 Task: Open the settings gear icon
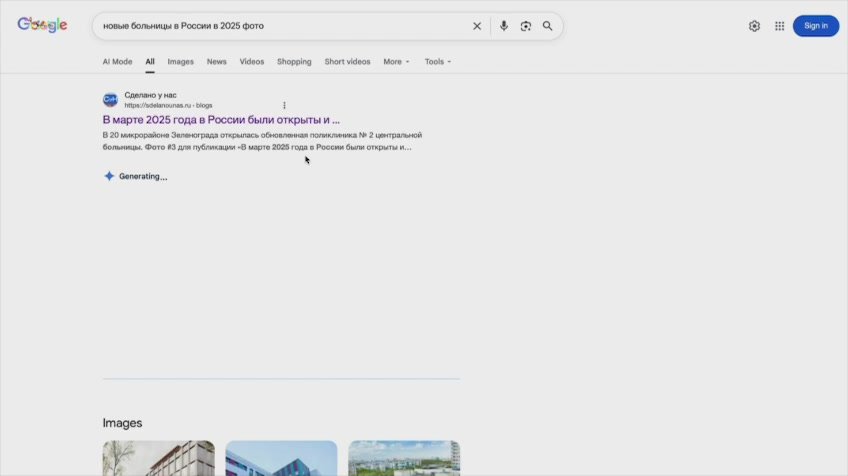(x=754, y=26)
